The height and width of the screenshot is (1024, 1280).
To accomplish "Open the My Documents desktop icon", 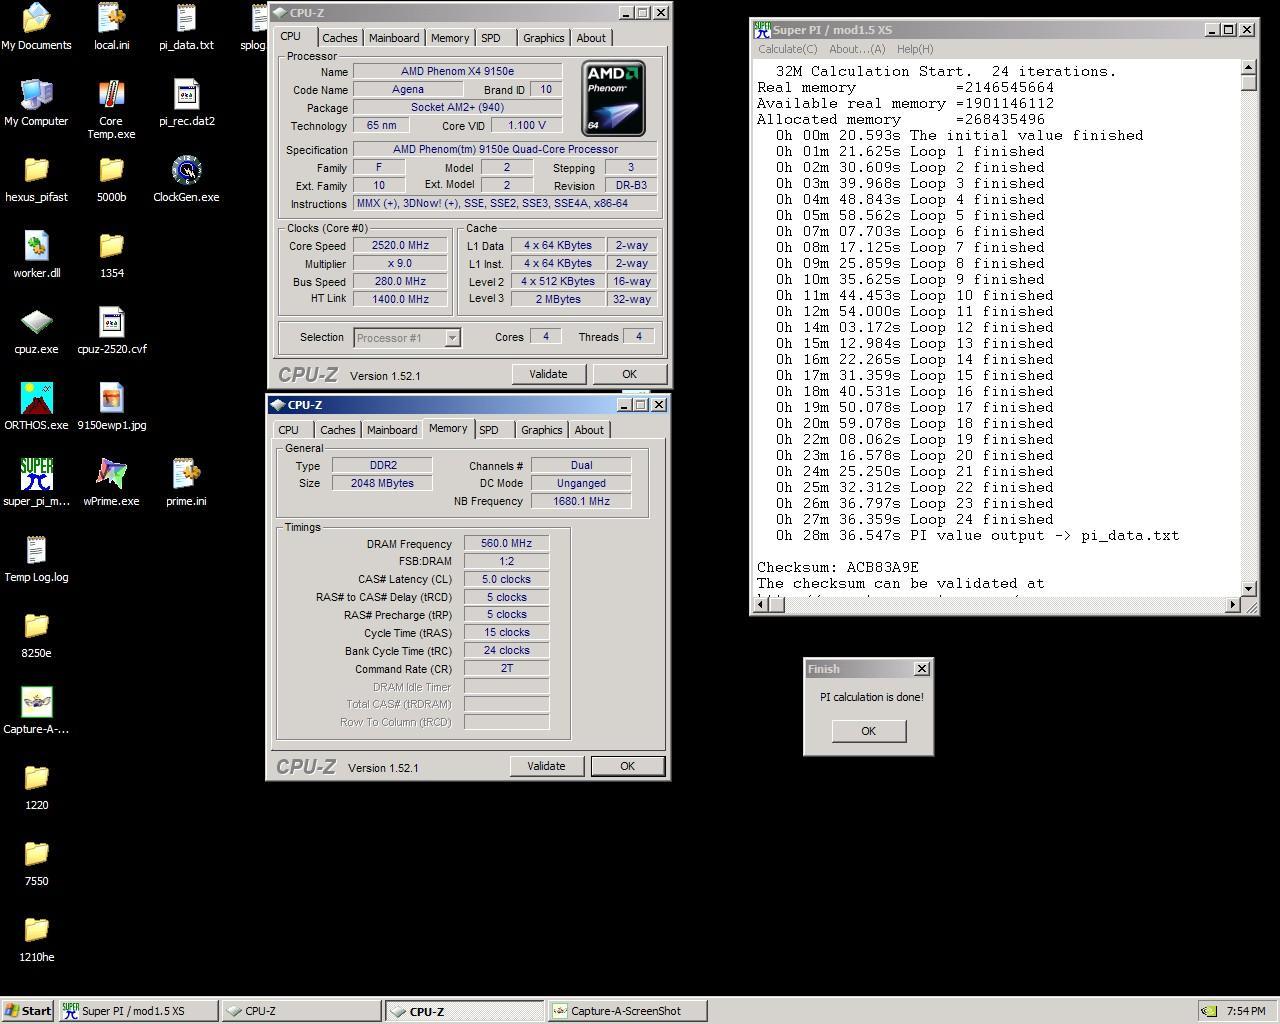I will pyautogui.click(x=36, y=27).
